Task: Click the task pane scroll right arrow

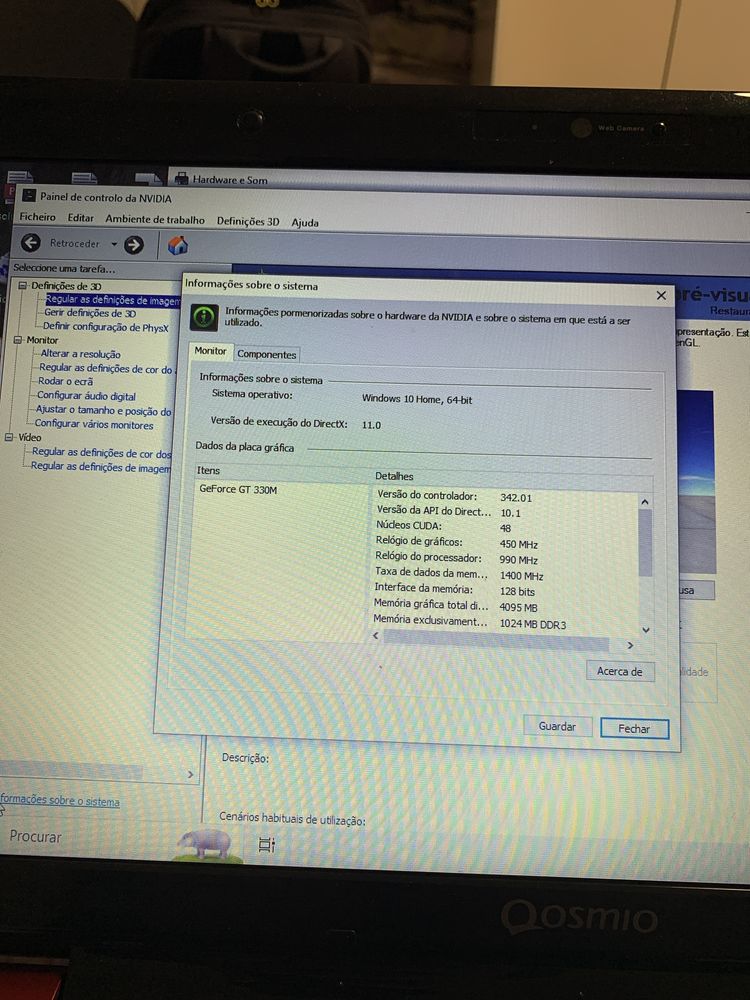Action: click(x=190, y=774)
